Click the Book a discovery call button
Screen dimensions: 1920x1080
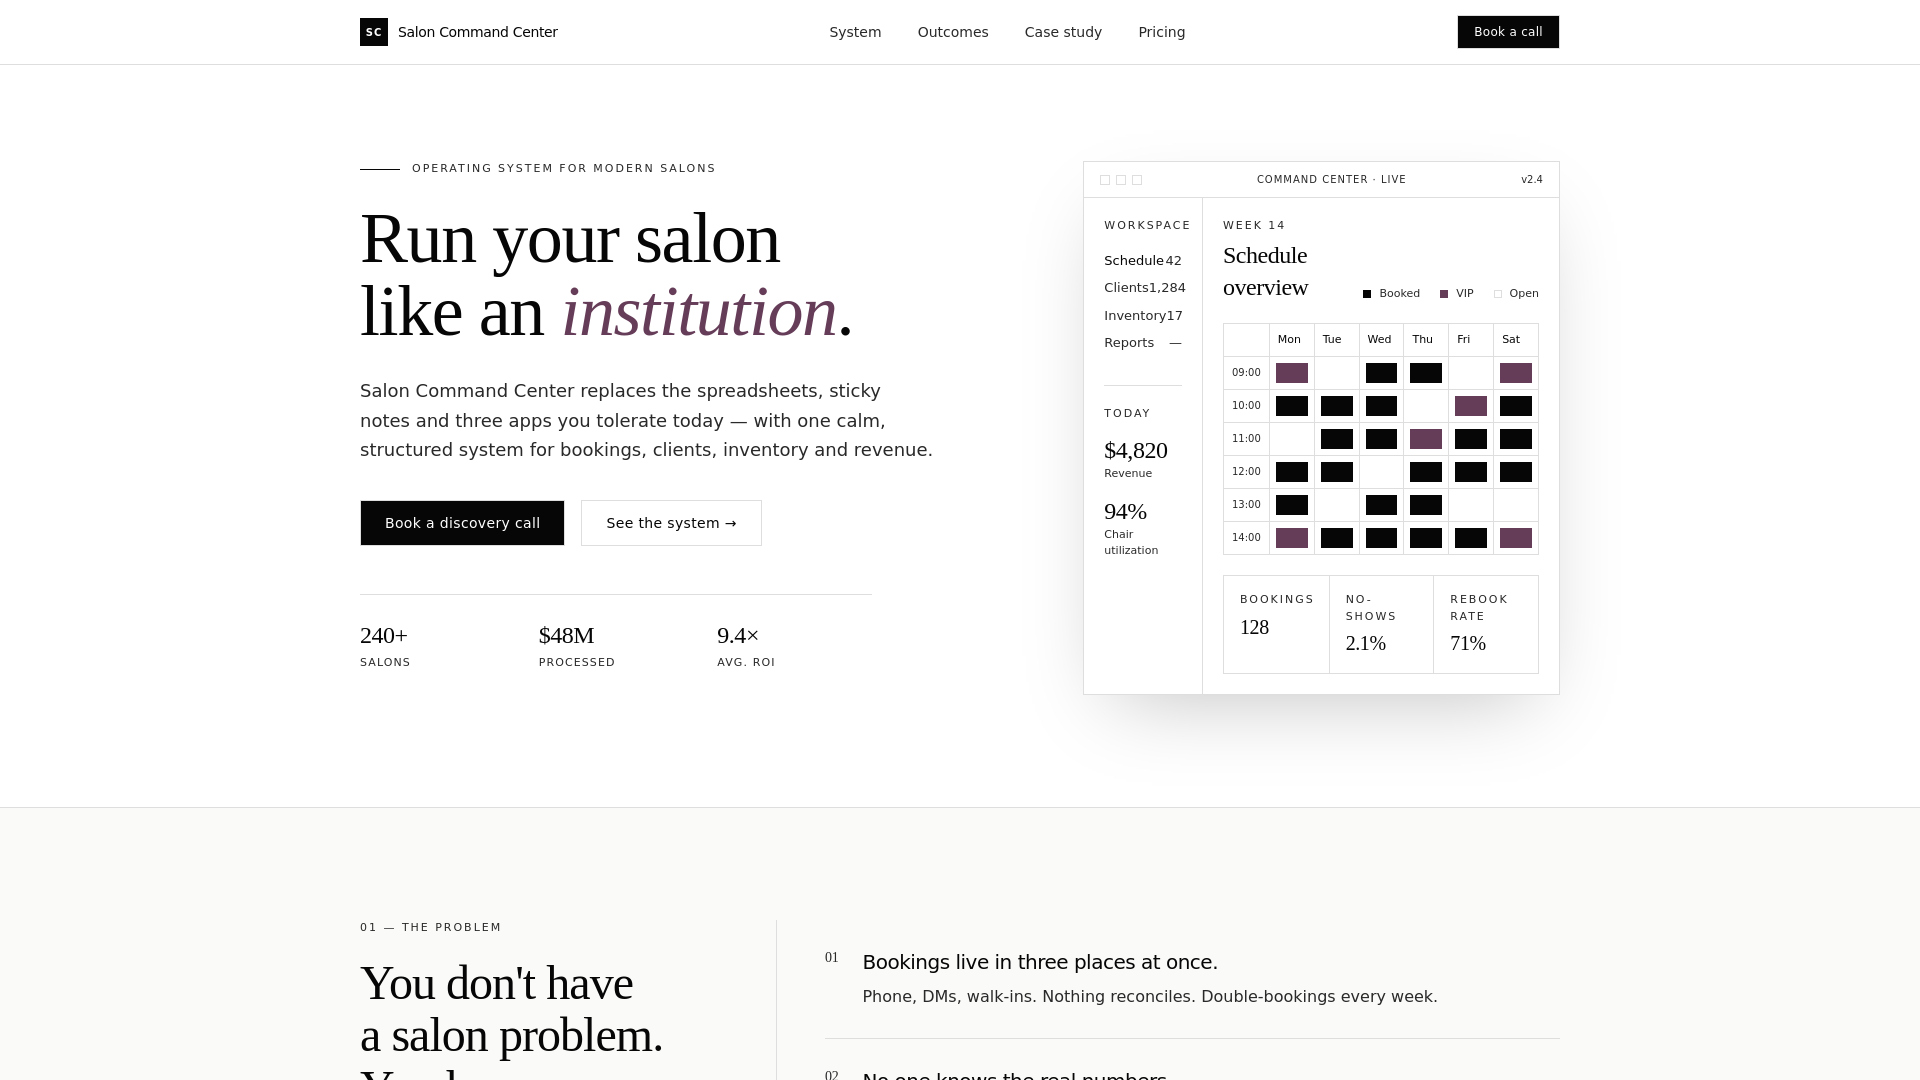pyautogui.click(x=462, y=523)
